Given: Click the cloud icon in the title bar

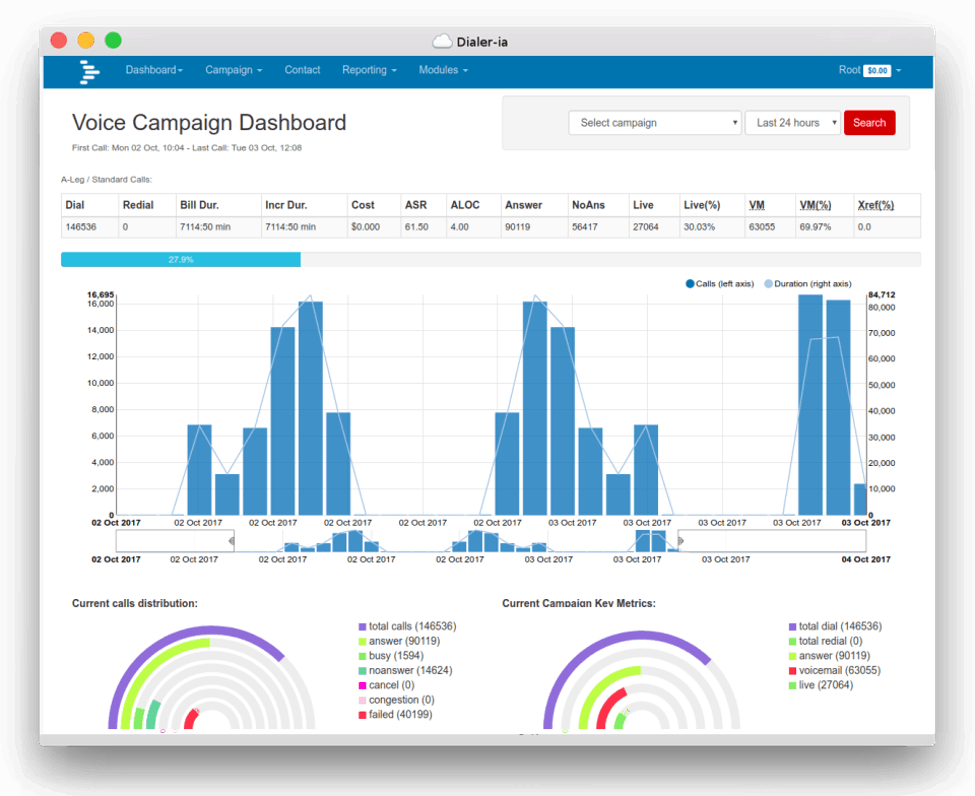Looking at the screenshot, I should tap(442, 42).
